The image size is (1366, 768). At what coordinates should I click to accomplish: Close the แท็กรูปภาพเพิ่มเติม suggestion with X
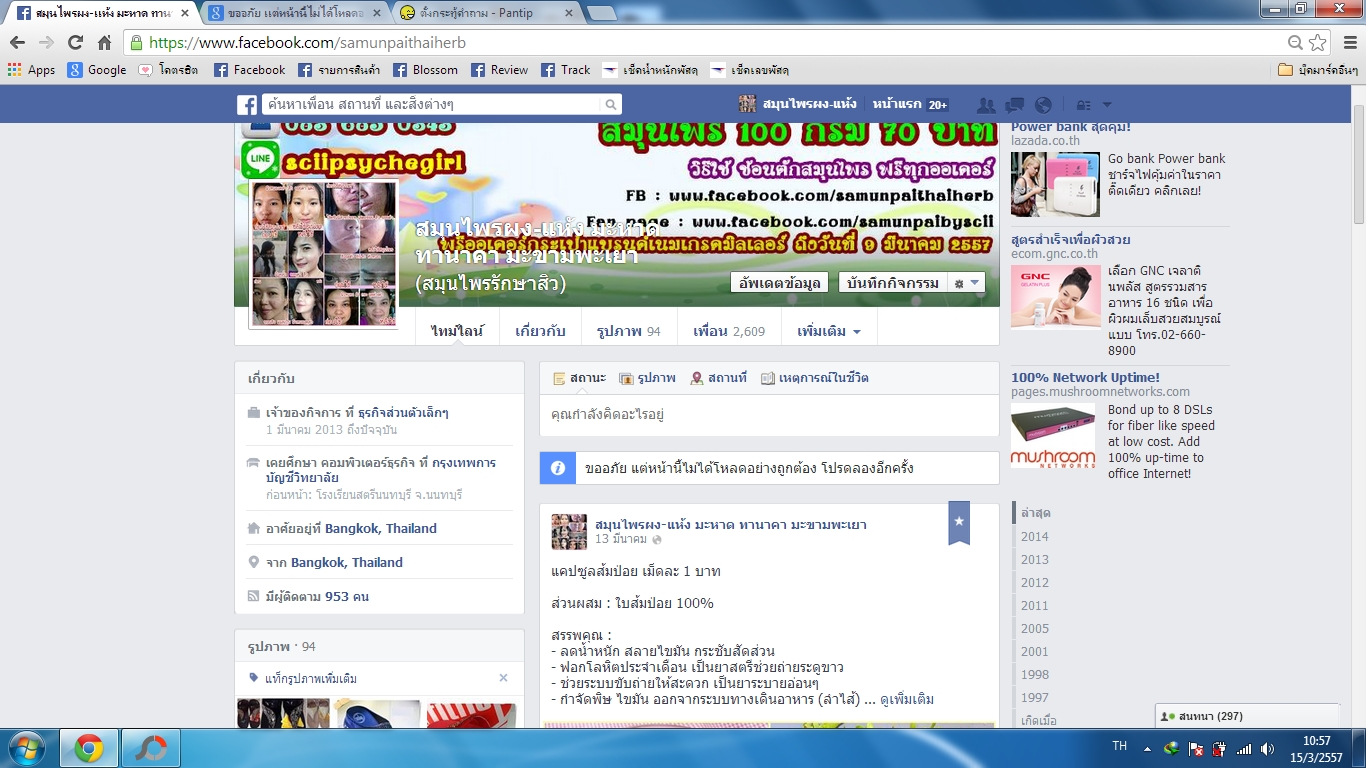[x=503, y=678]
